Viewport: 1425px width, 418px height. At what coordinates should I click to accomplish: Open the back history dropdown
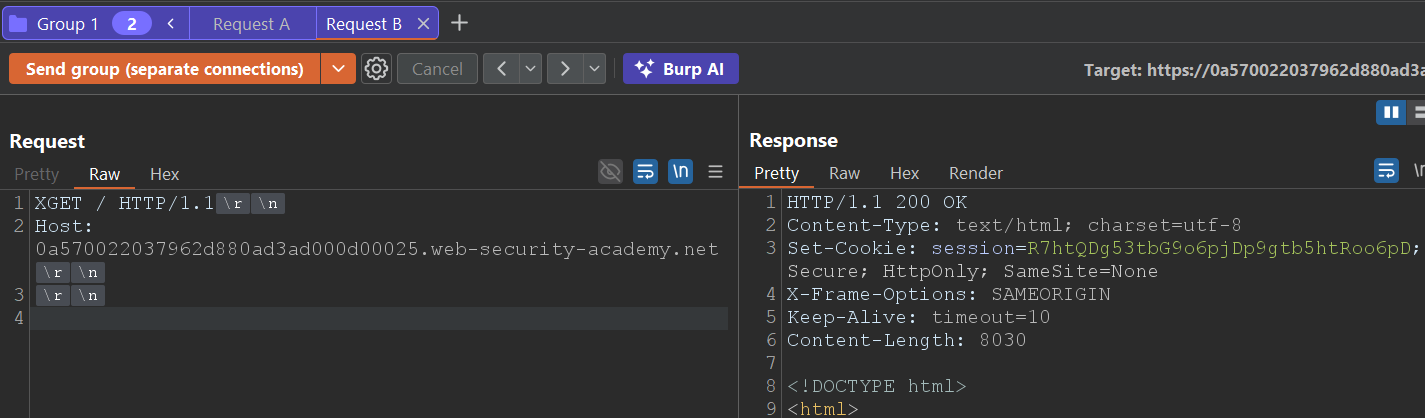[x=530, y=69]
